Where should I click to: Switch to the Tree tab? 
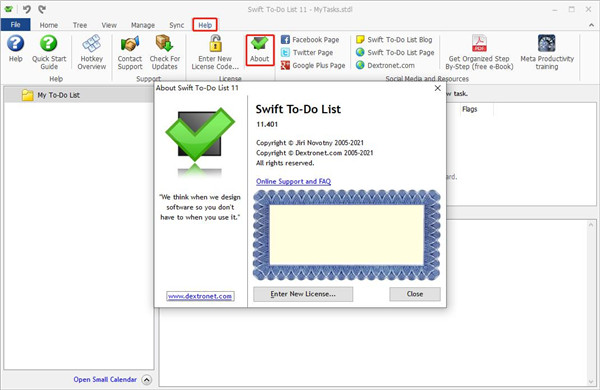[80, 25]
